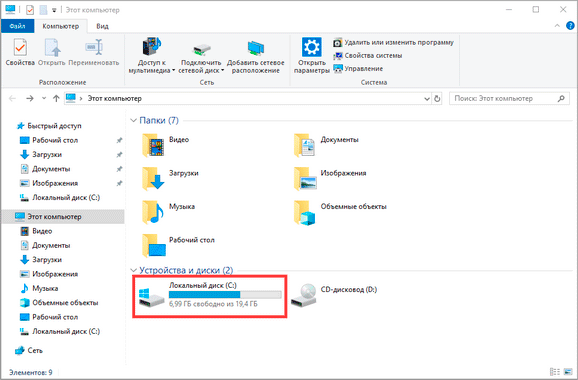Select the Загрузки folder icon
Screen dimensions: 578x380
[153, 178]
